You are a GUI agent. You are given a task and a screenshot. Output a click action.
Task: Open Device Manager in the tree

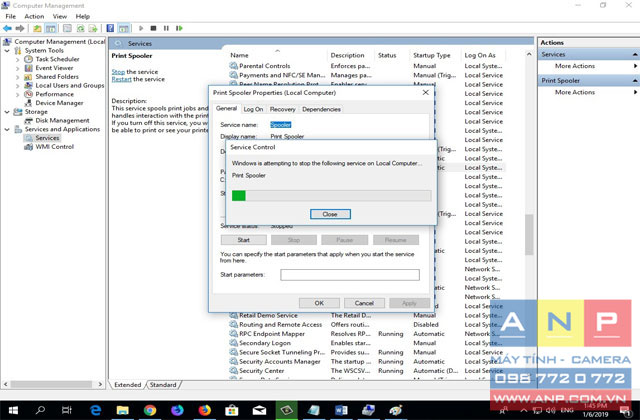click(x=59, y=103)
